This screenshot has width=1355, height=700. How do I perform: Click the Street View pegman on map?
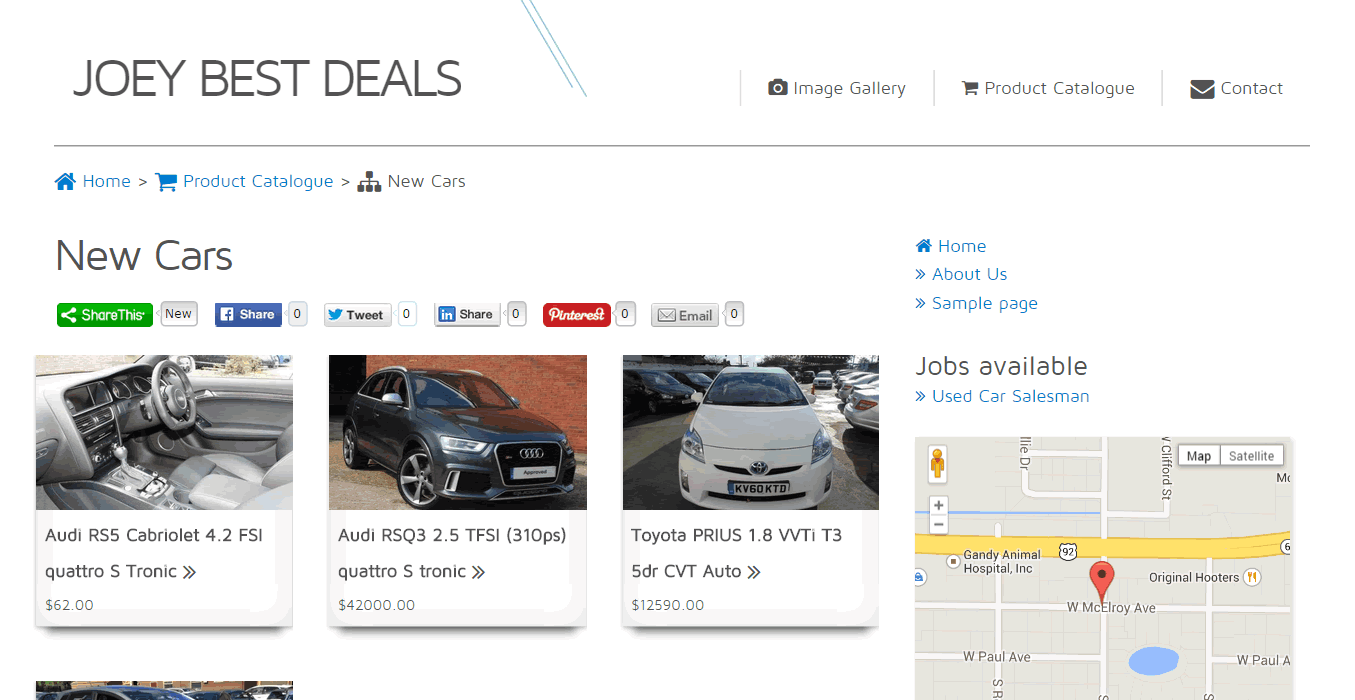click(x=937, y=464)
